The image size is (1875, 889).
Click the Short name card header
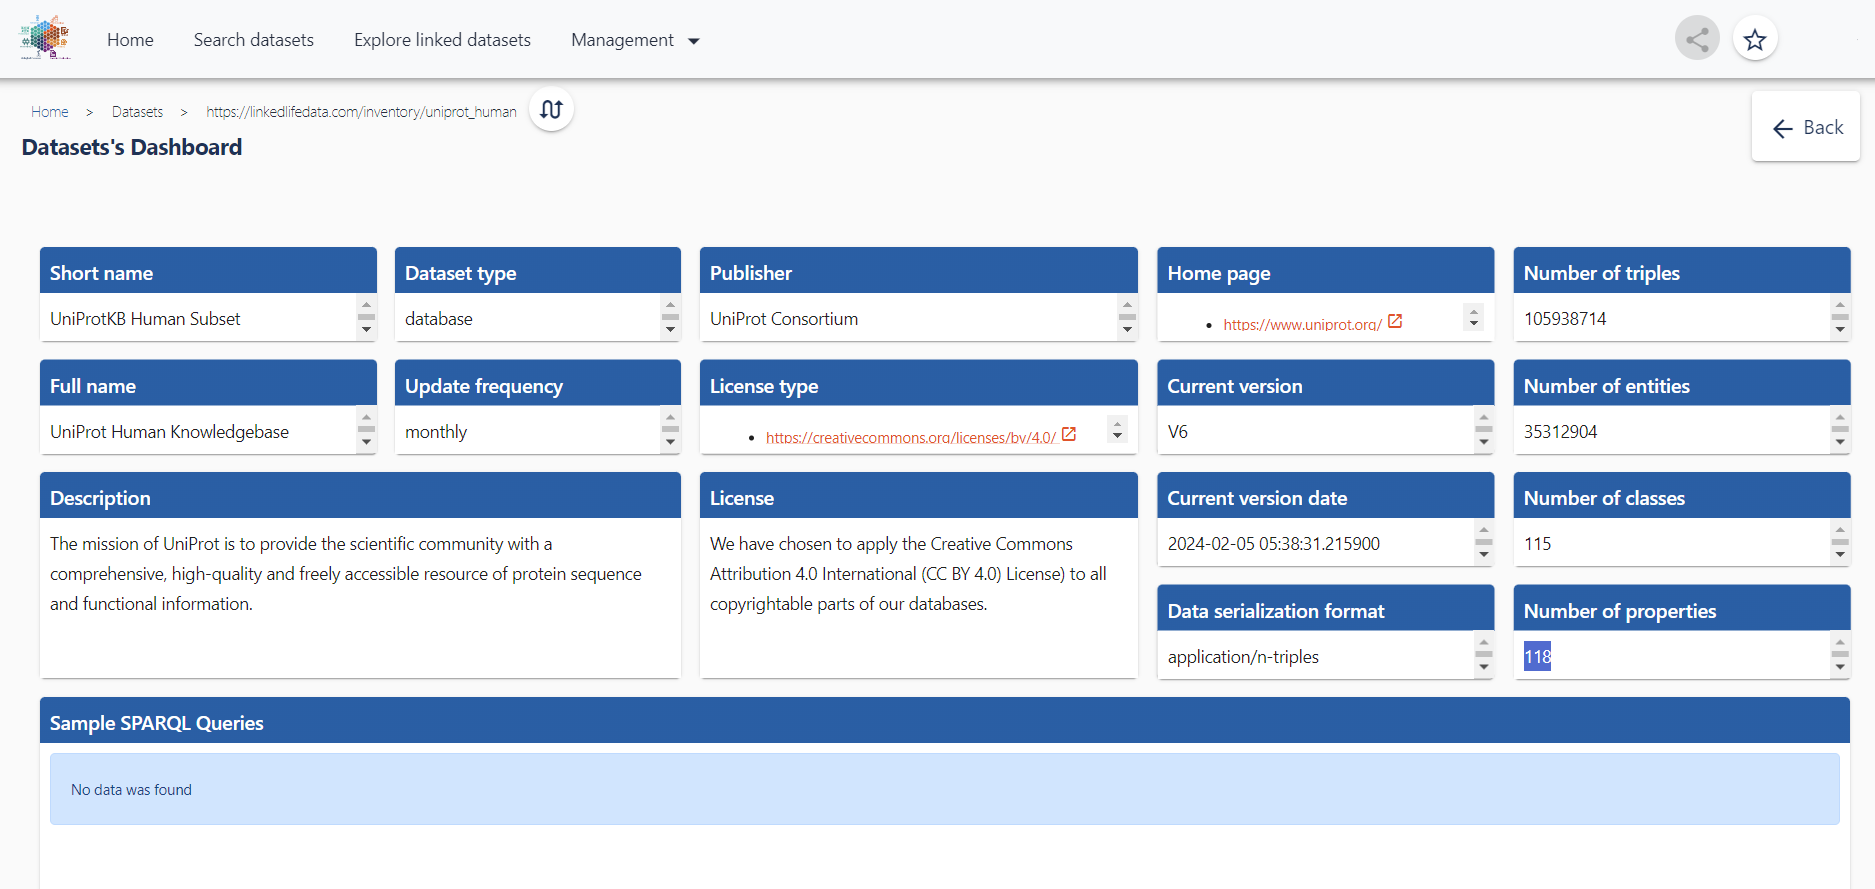tap(208, 272)
